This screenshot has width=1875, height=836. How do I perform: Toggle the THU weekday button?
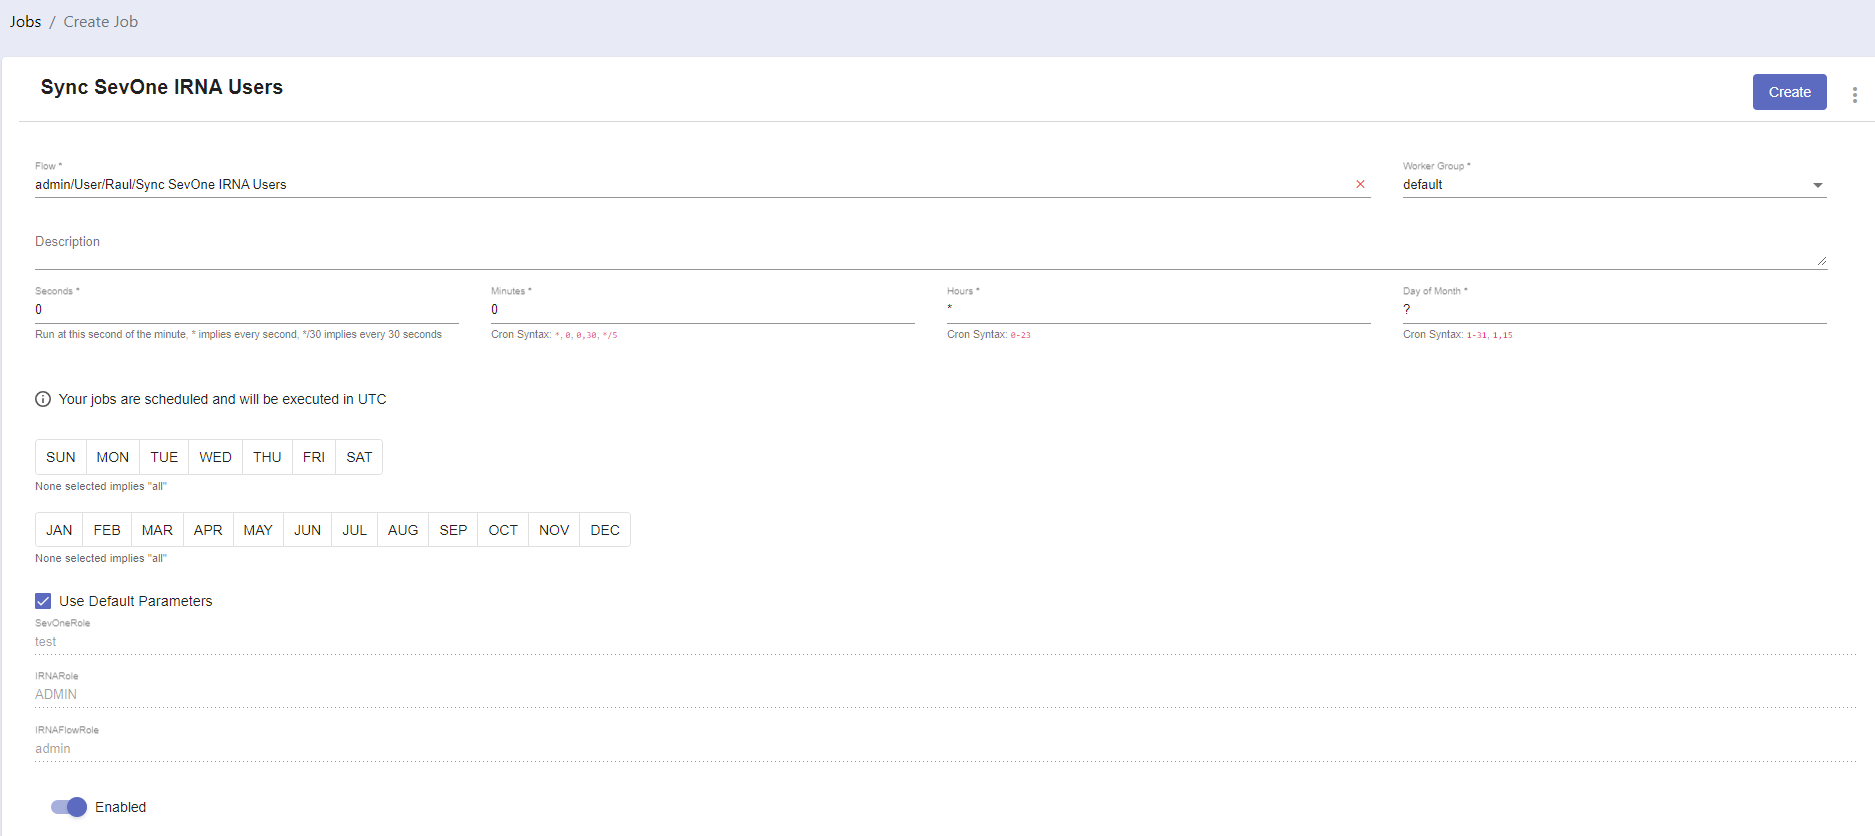pyautogui.click(x=267, y=457)
